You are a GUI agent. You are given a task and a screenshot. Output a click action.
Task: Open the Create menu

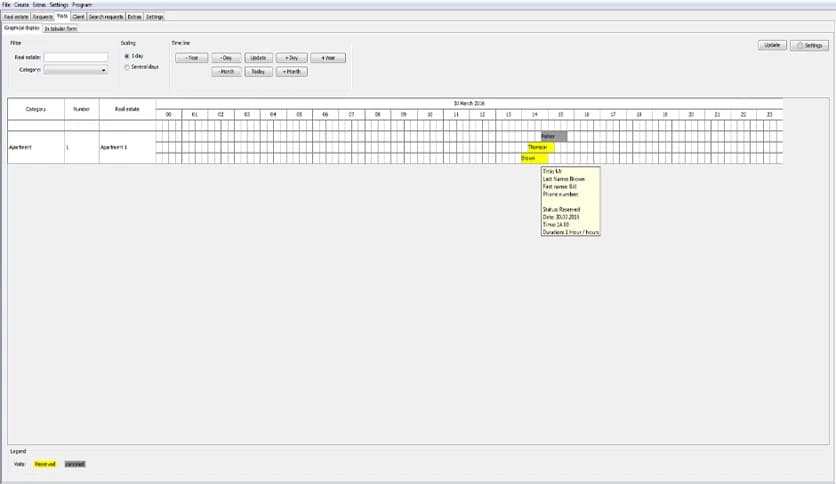(x=21, y=5)
